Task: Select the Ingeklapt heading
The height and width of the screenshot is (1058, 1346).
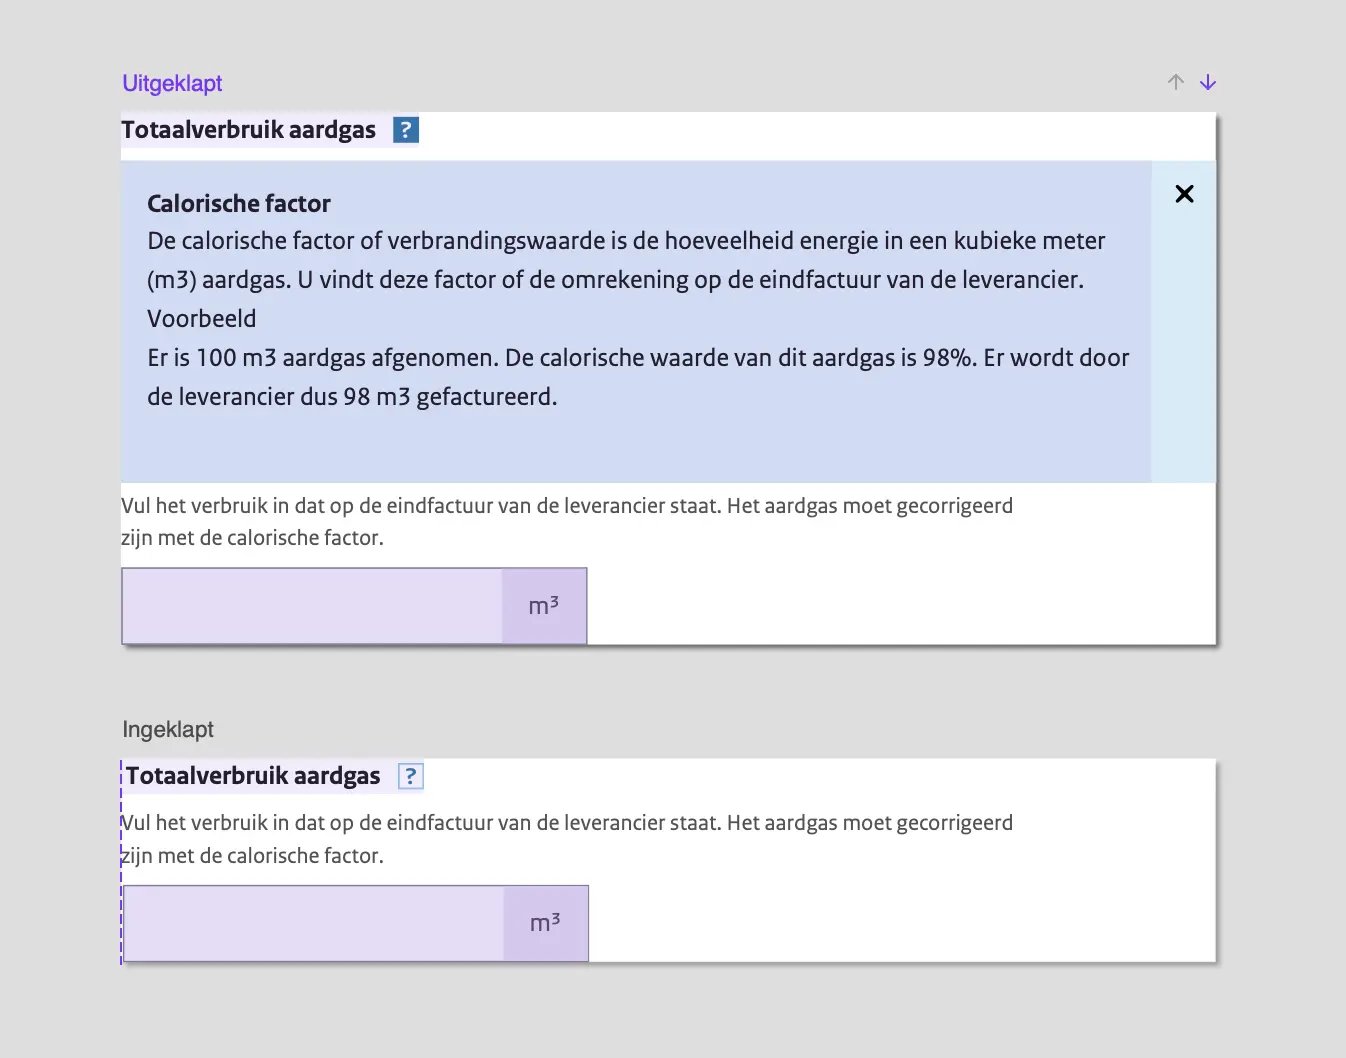Action: tap(167, 729)
